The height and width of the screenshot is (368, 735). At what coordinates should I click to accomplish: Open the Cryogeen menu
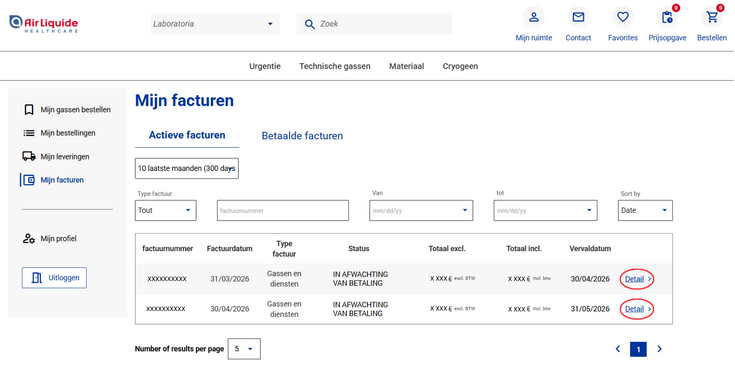point(460,66)
